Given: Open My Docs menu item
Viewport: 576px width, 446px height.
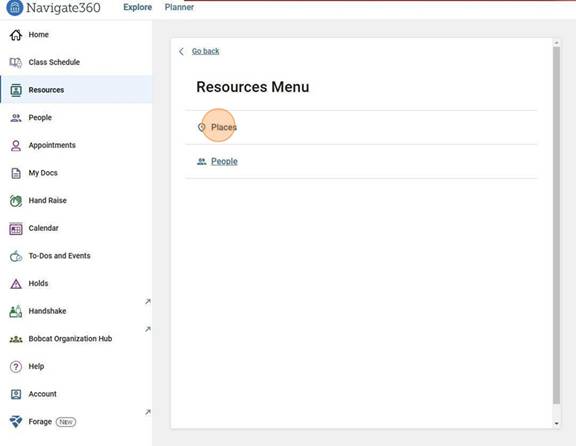Looking at the screenshot, I should (76, 173).
